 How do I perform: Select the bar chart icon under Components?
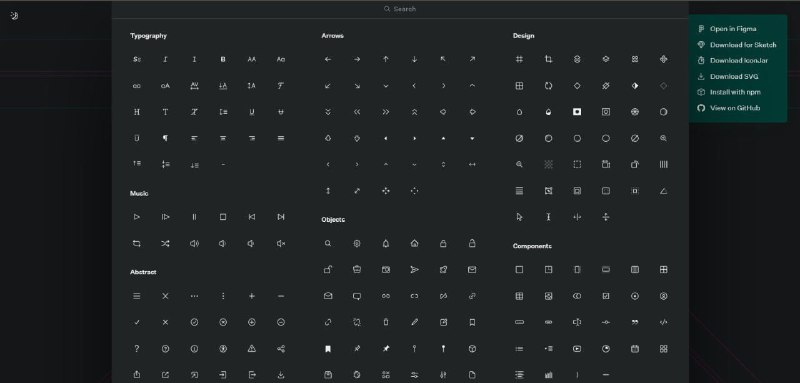point(548,375)
